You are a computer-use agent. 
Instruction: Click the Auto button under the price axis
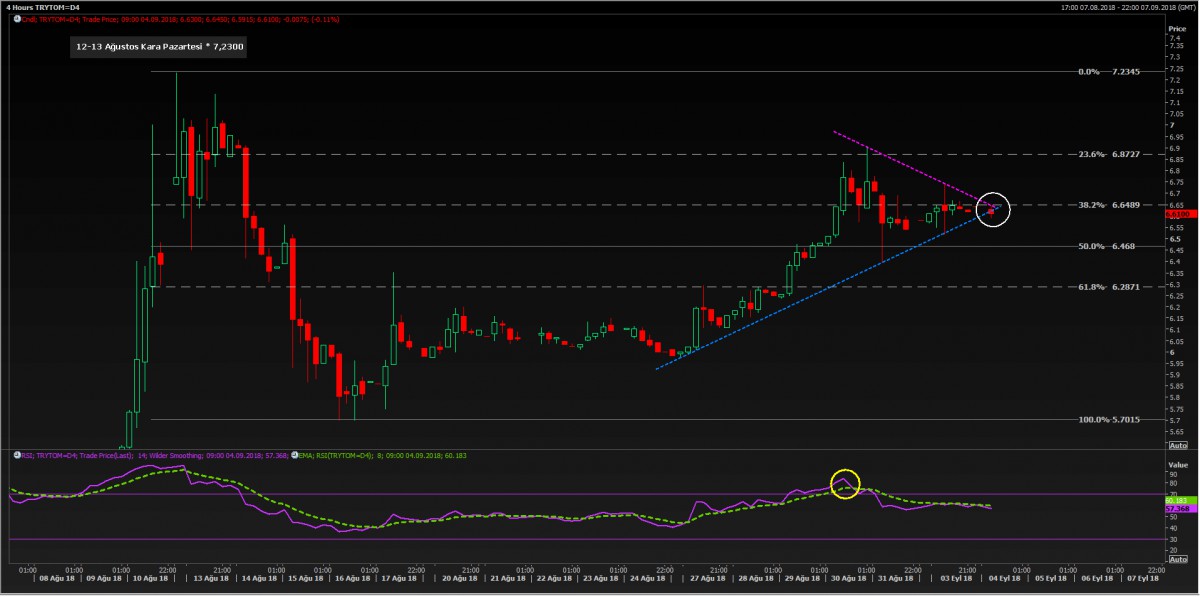(1178, 445)
